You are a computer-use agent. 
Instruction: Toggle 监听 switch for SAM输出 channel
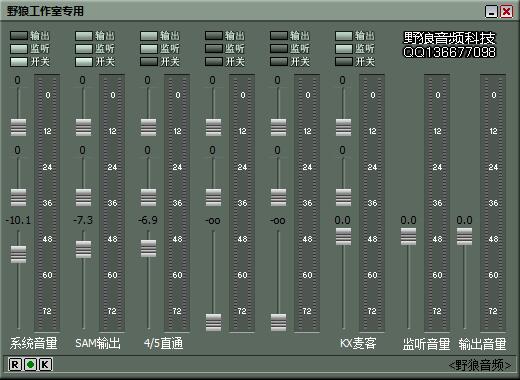click(x=84, y=49)
